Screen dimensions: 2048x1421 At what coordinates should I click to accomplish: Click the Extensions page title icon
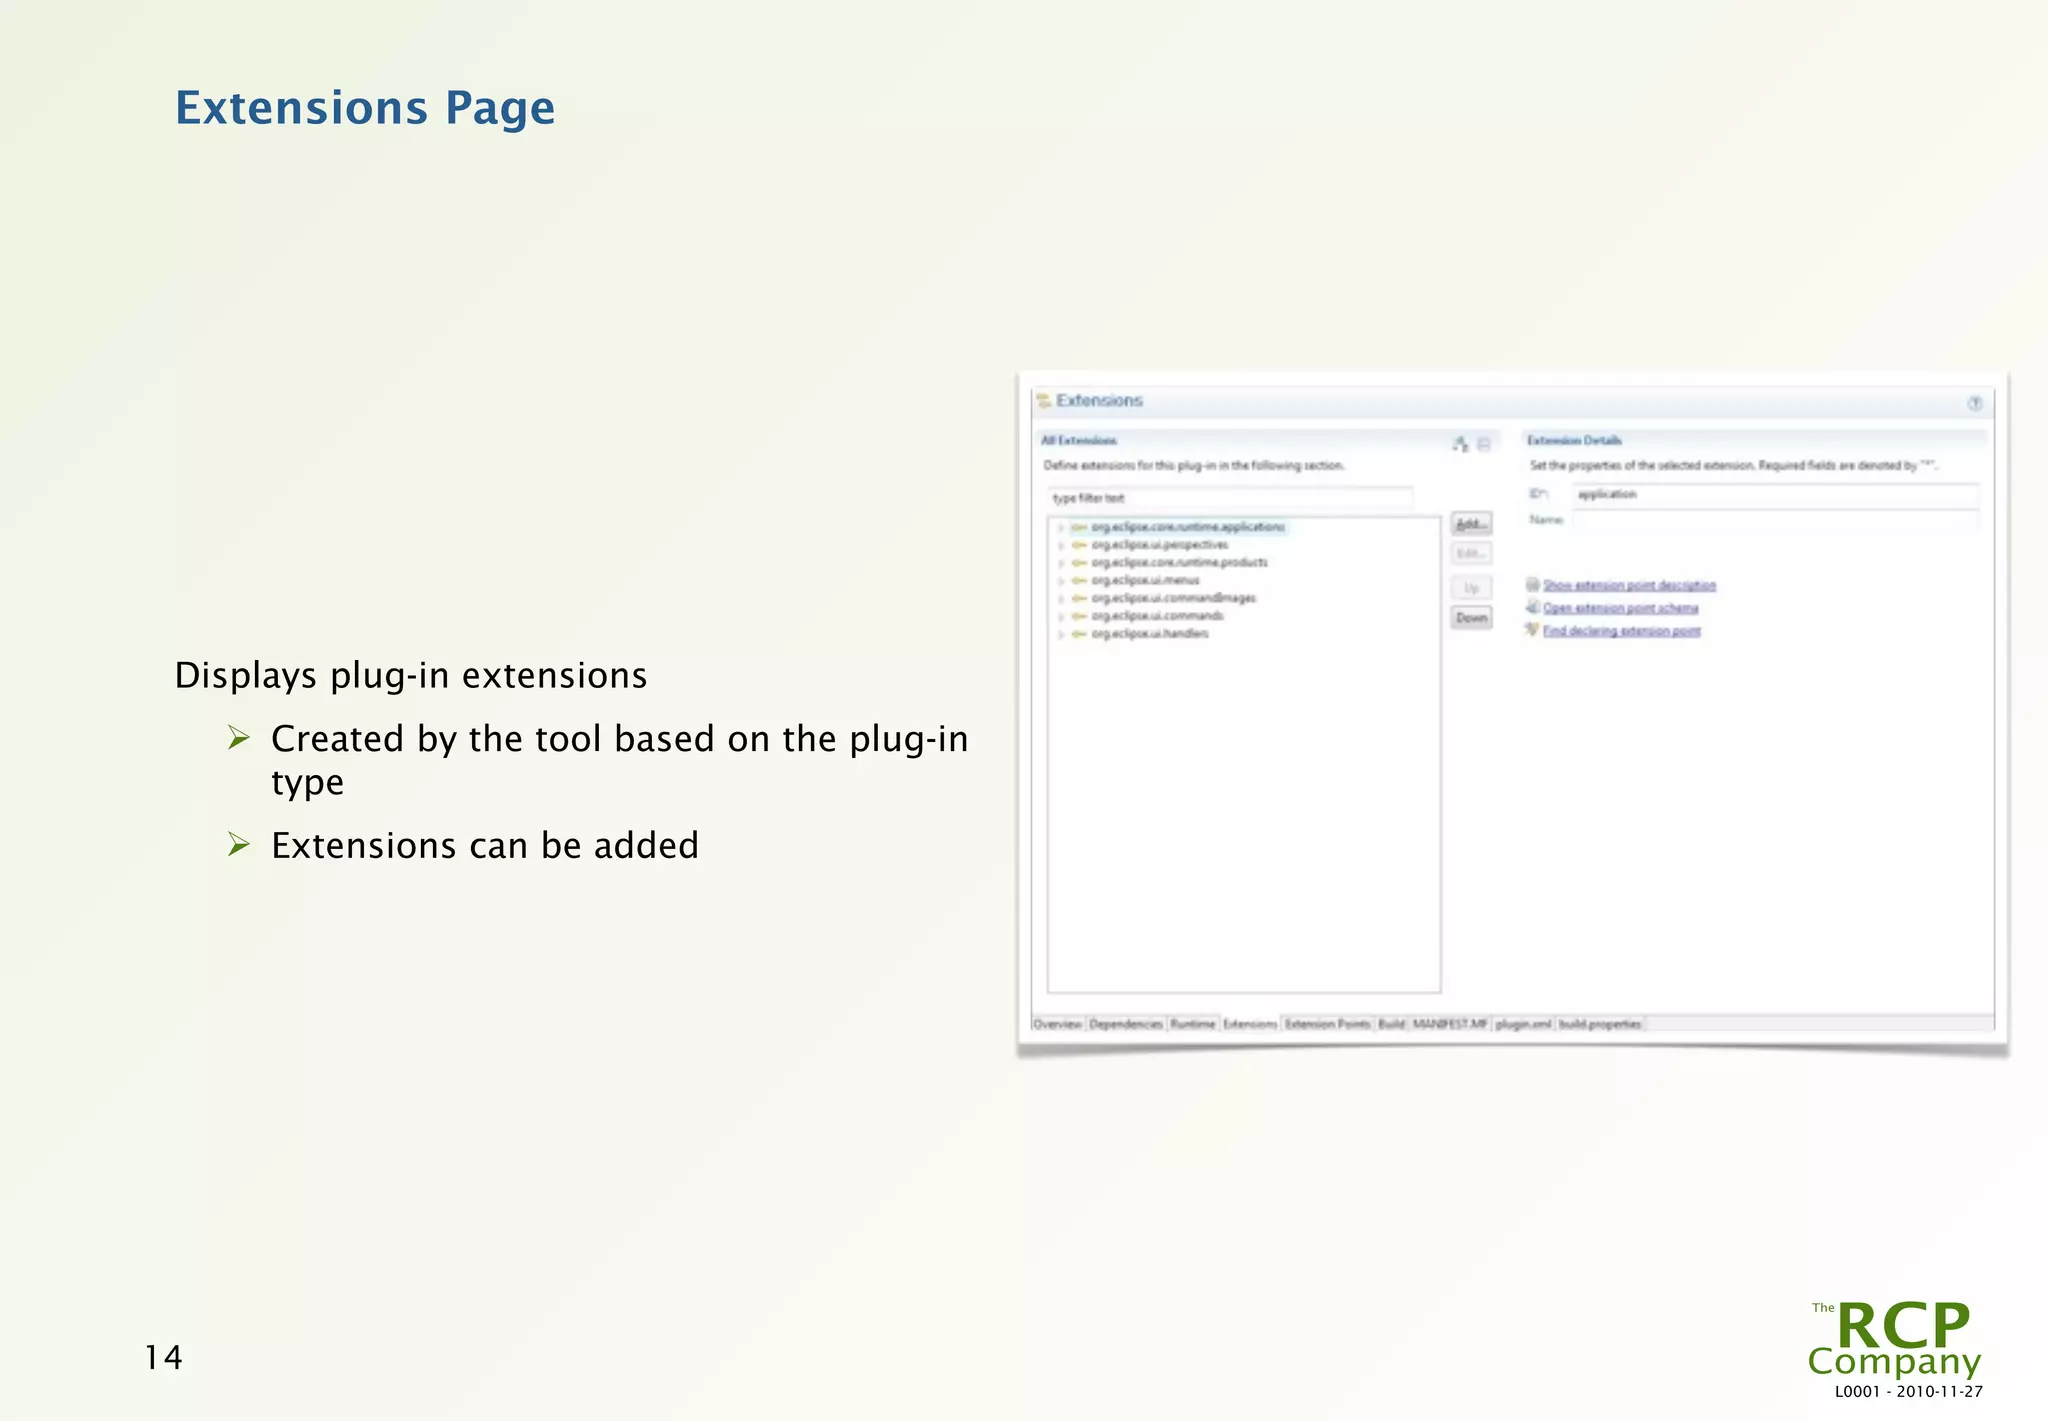point(1044,400)
